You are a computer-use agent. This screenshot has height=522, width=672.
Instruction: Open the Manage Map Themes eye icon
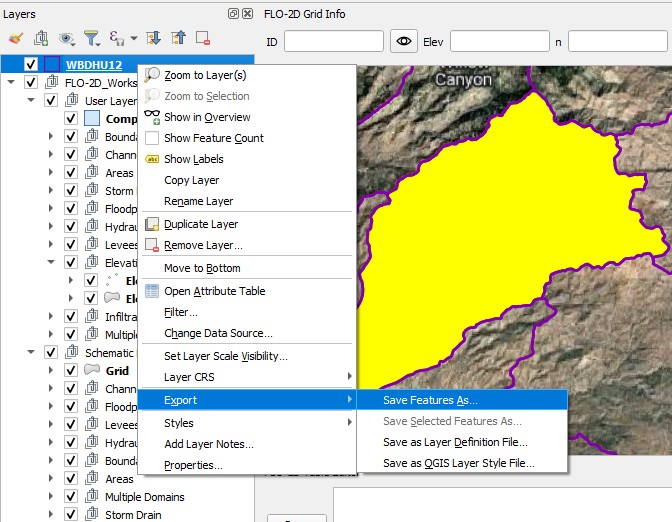click(x=67, y=38)
